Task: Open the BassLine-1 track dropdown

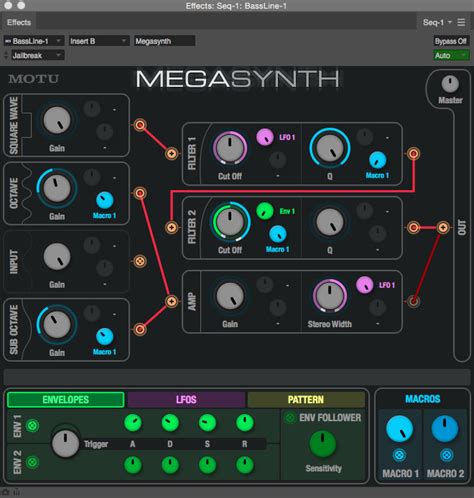Action: coord(33,41)
